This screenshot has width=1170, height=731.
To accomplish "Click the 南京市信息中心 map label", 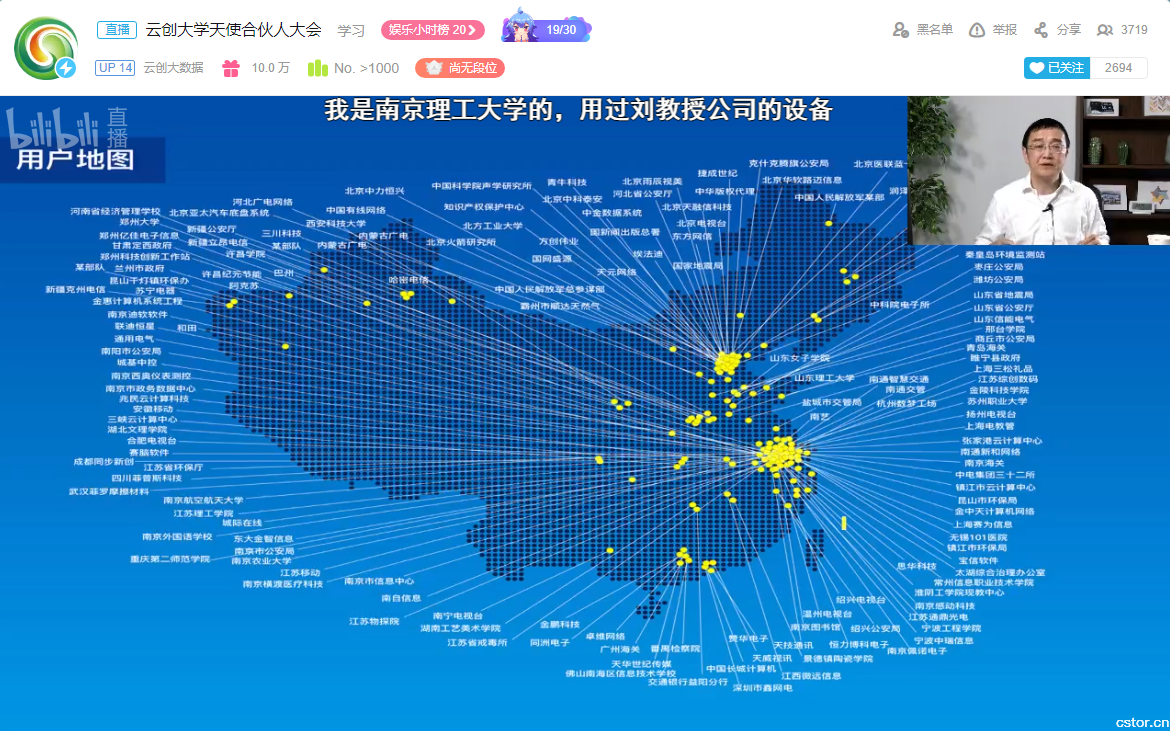I will [x=379, y=581].
